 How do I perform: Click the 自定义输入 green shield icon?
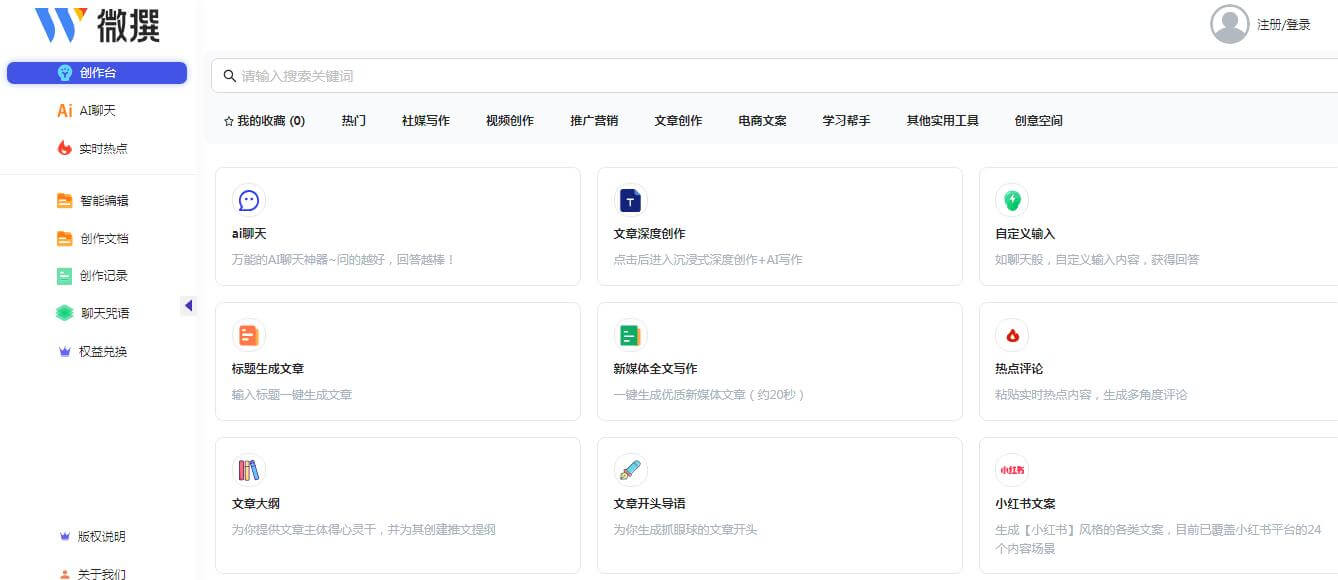[1011, 200]
